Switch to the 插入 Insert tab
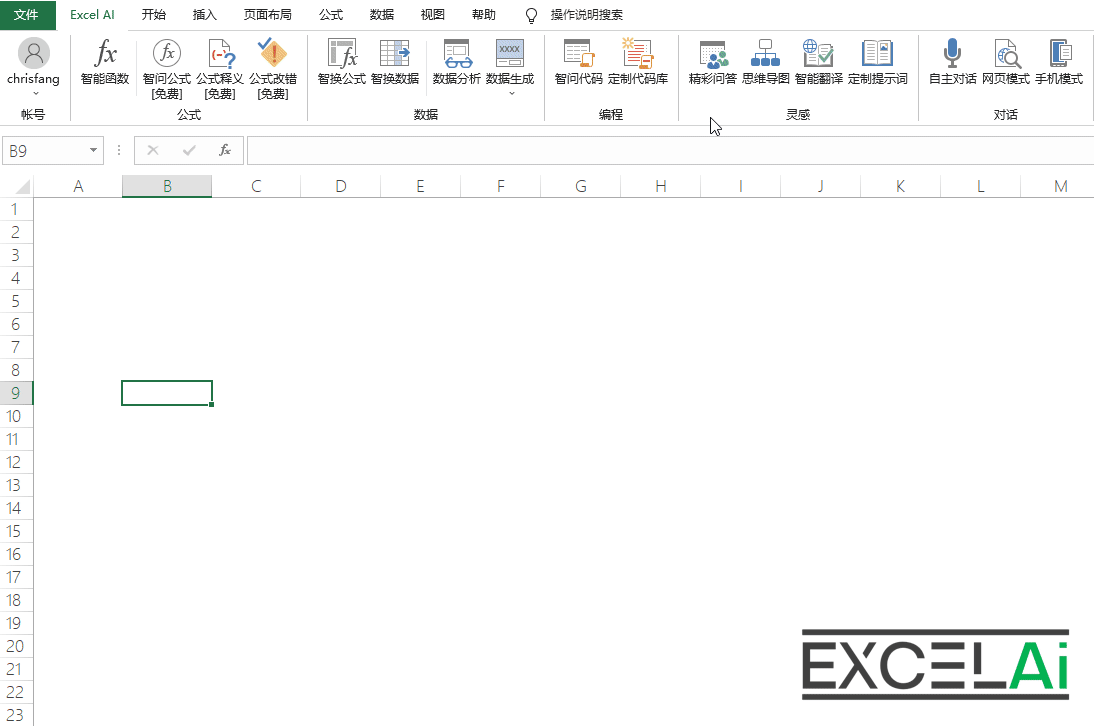1094x726 pixels. 204,15
